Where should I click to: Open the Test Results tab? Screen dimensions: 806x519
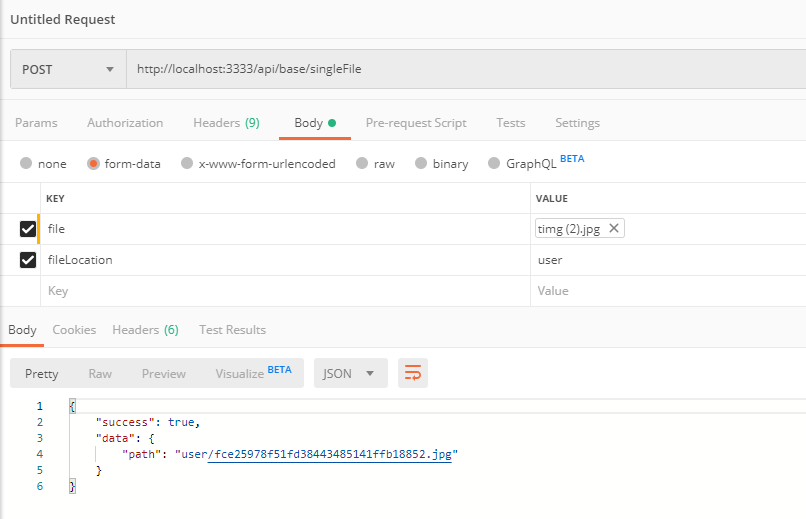click(x=232, y=330)
